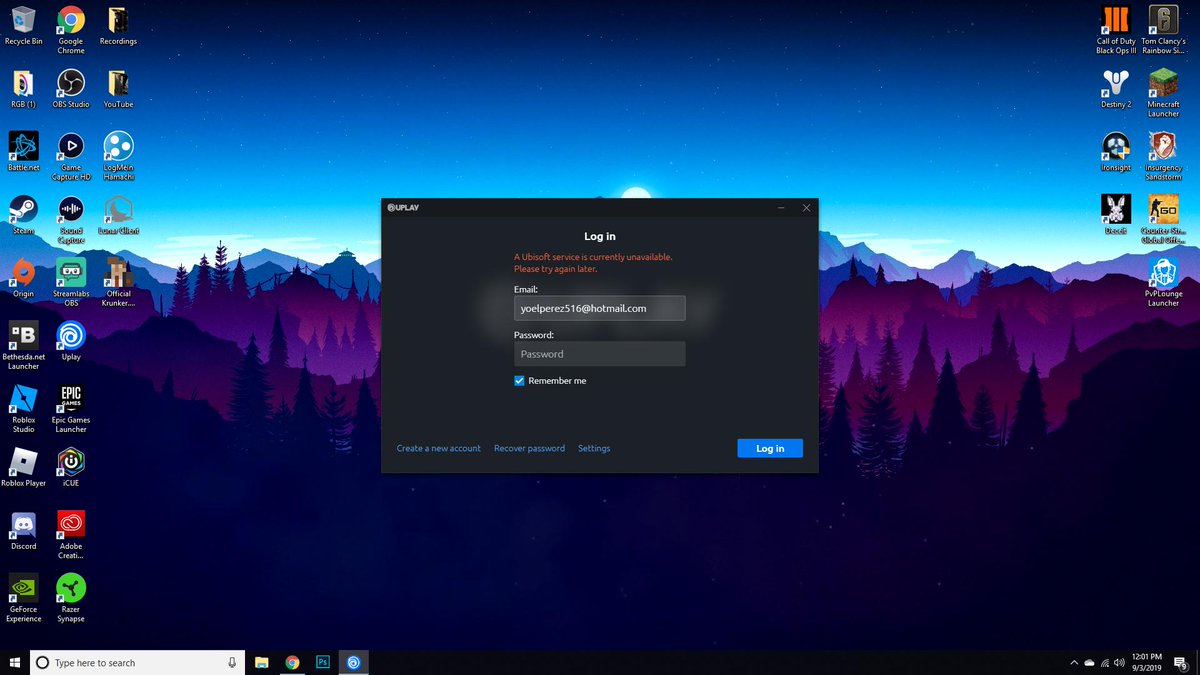Open Roblox Player desktop shortcut
This screenshot has width=1200, height=675.
coord(23,467)
